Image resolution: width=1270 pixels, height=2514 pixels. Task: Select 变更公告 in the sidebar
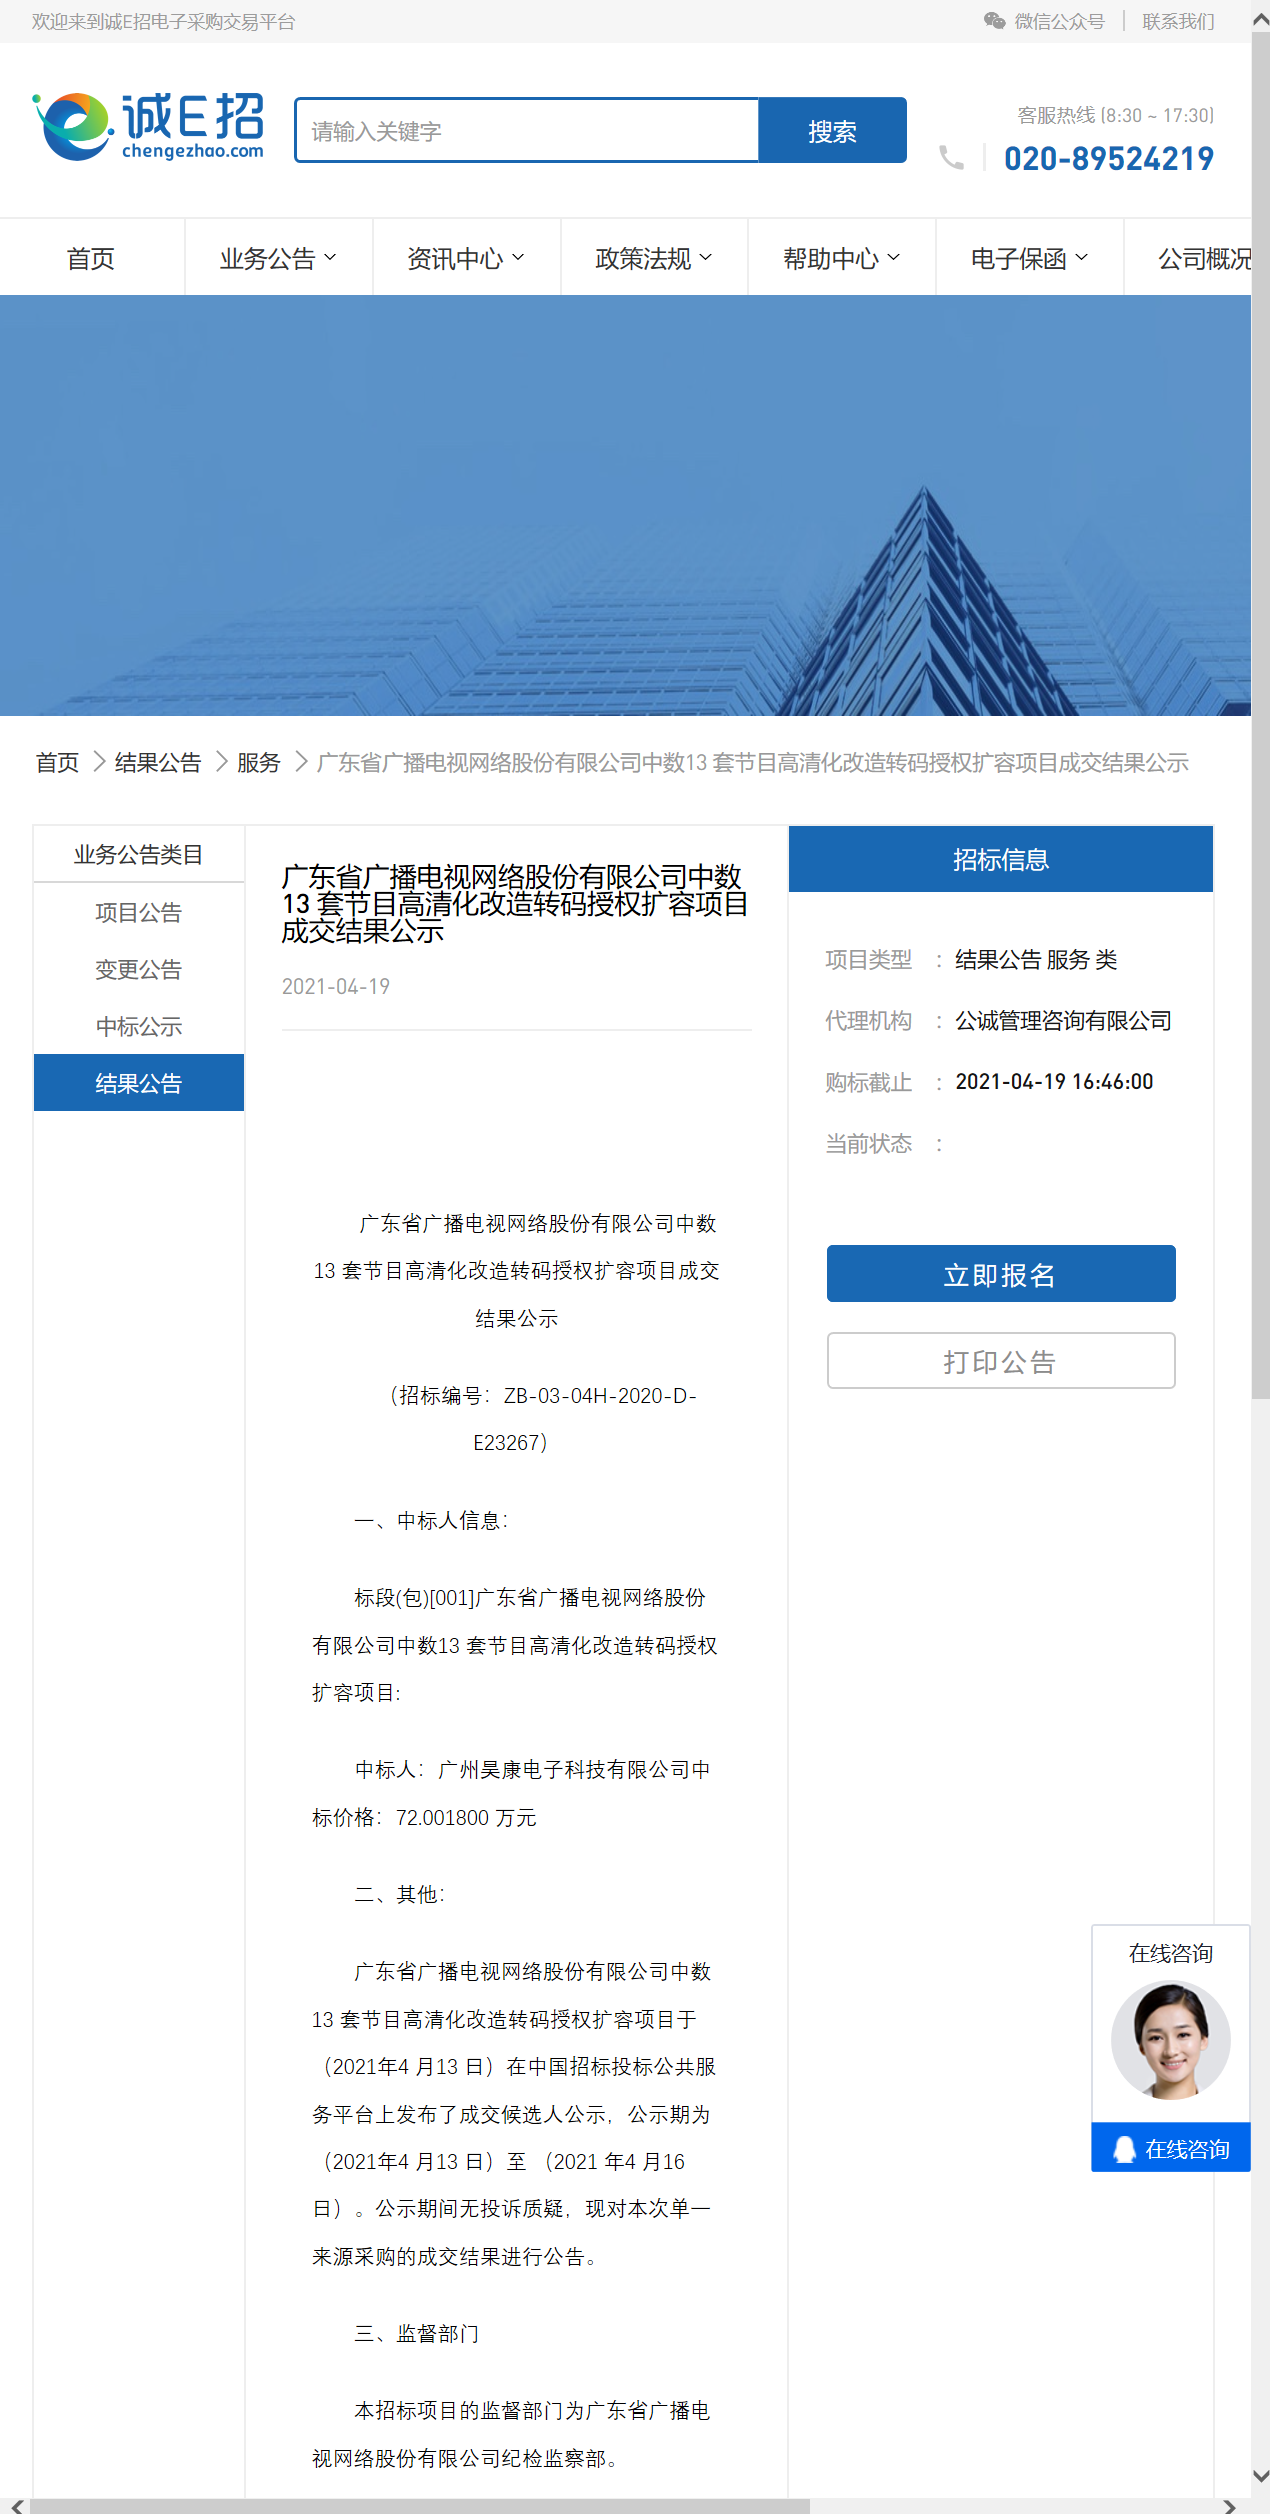[x=139, y=969]
